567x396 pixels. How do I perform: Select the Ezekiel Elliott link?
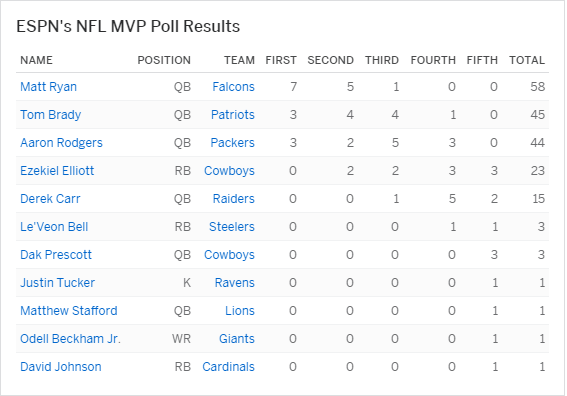point(57,171)
